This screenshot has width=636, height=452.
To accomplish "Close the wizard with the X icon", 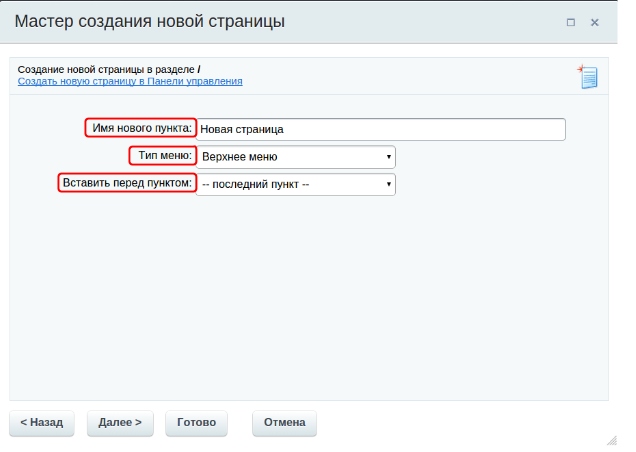I will [x=595, y=22].
